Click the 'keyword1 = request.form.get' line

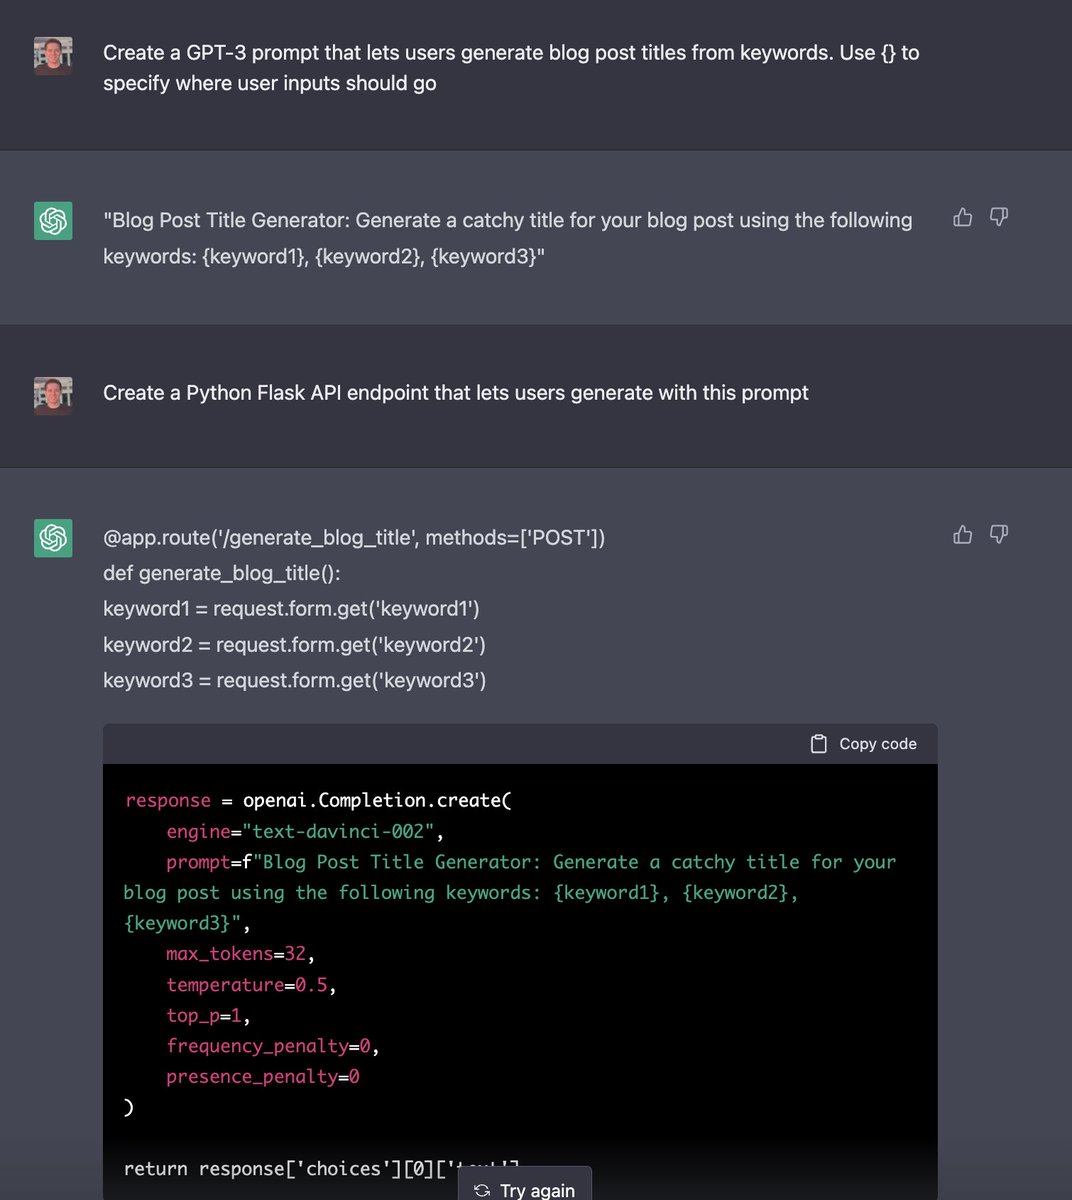291,609
